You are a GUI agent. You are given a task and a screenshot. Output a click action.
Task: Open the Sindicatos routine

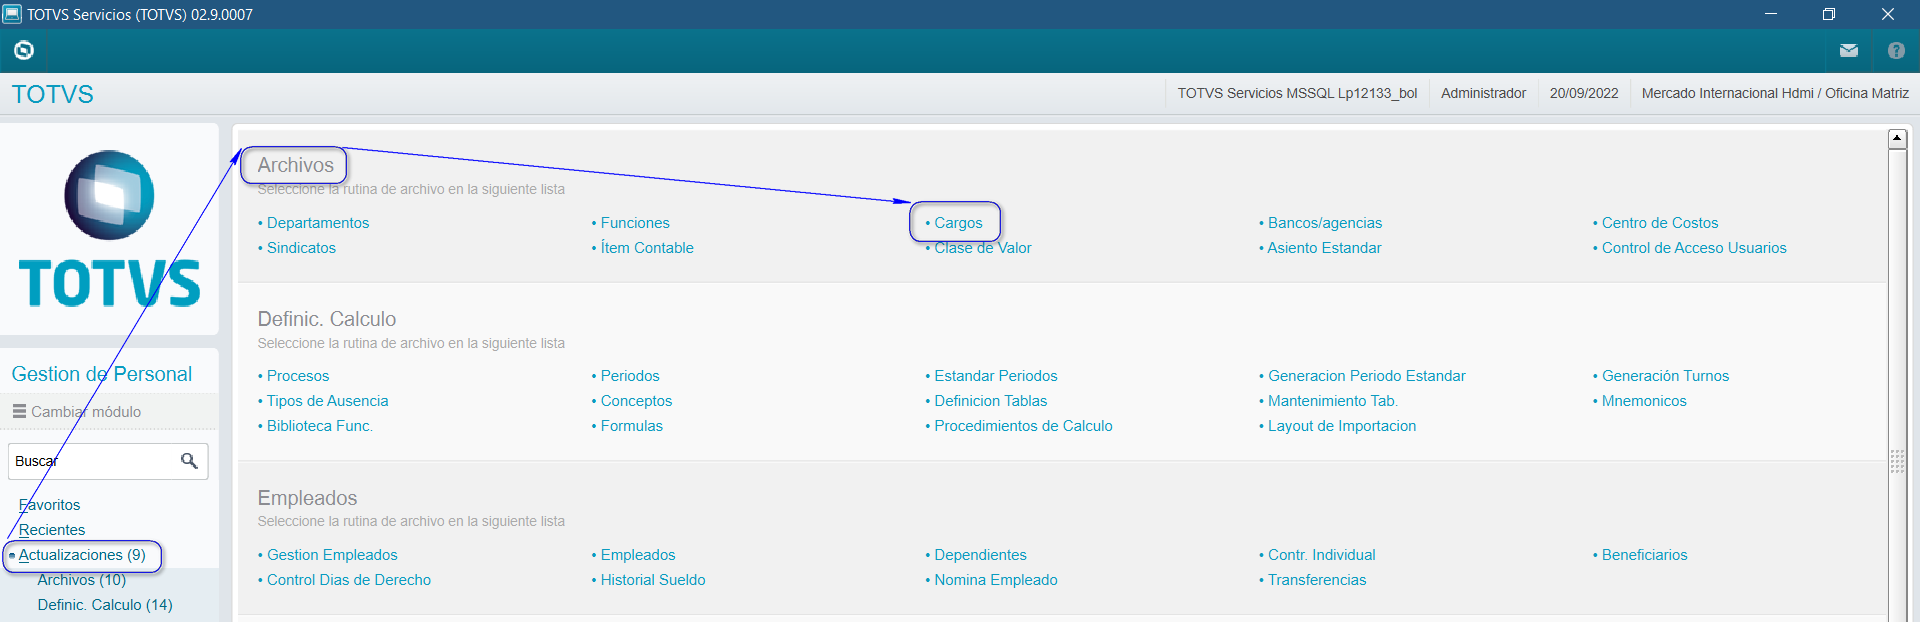301,248
